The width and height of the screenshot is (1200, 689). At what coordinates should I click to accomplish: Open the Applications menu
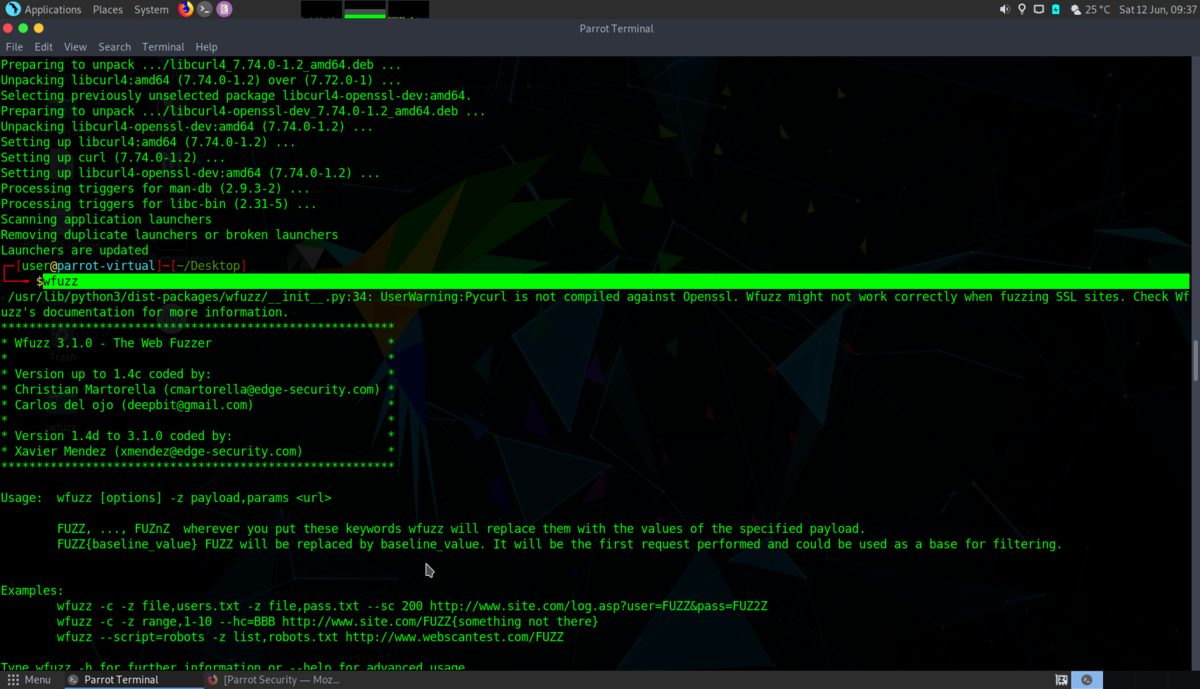[53, 9]
